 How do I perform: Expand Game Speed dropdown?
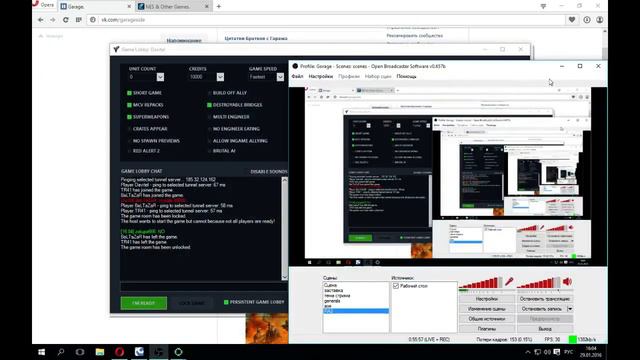coord(280,77)
